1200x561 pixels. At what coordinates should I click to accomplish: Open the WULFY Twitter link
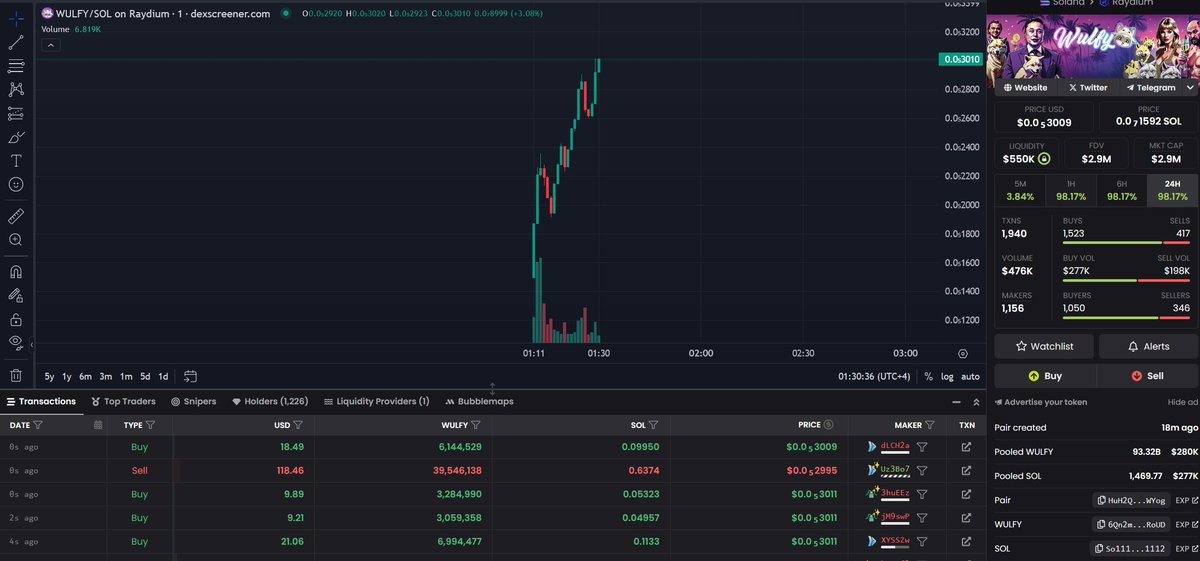coord(1088,88)
